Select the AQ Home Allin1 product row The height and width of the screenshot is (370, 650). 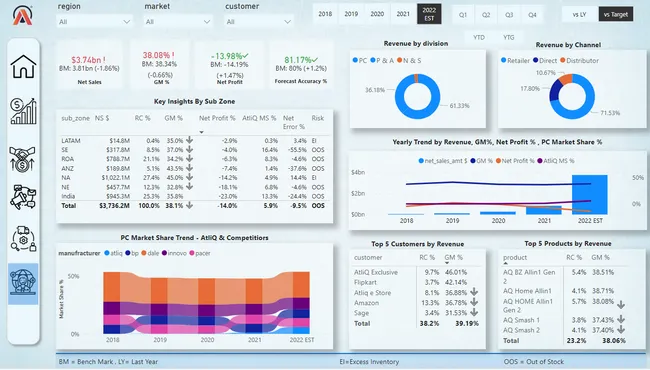pos(564,291)
